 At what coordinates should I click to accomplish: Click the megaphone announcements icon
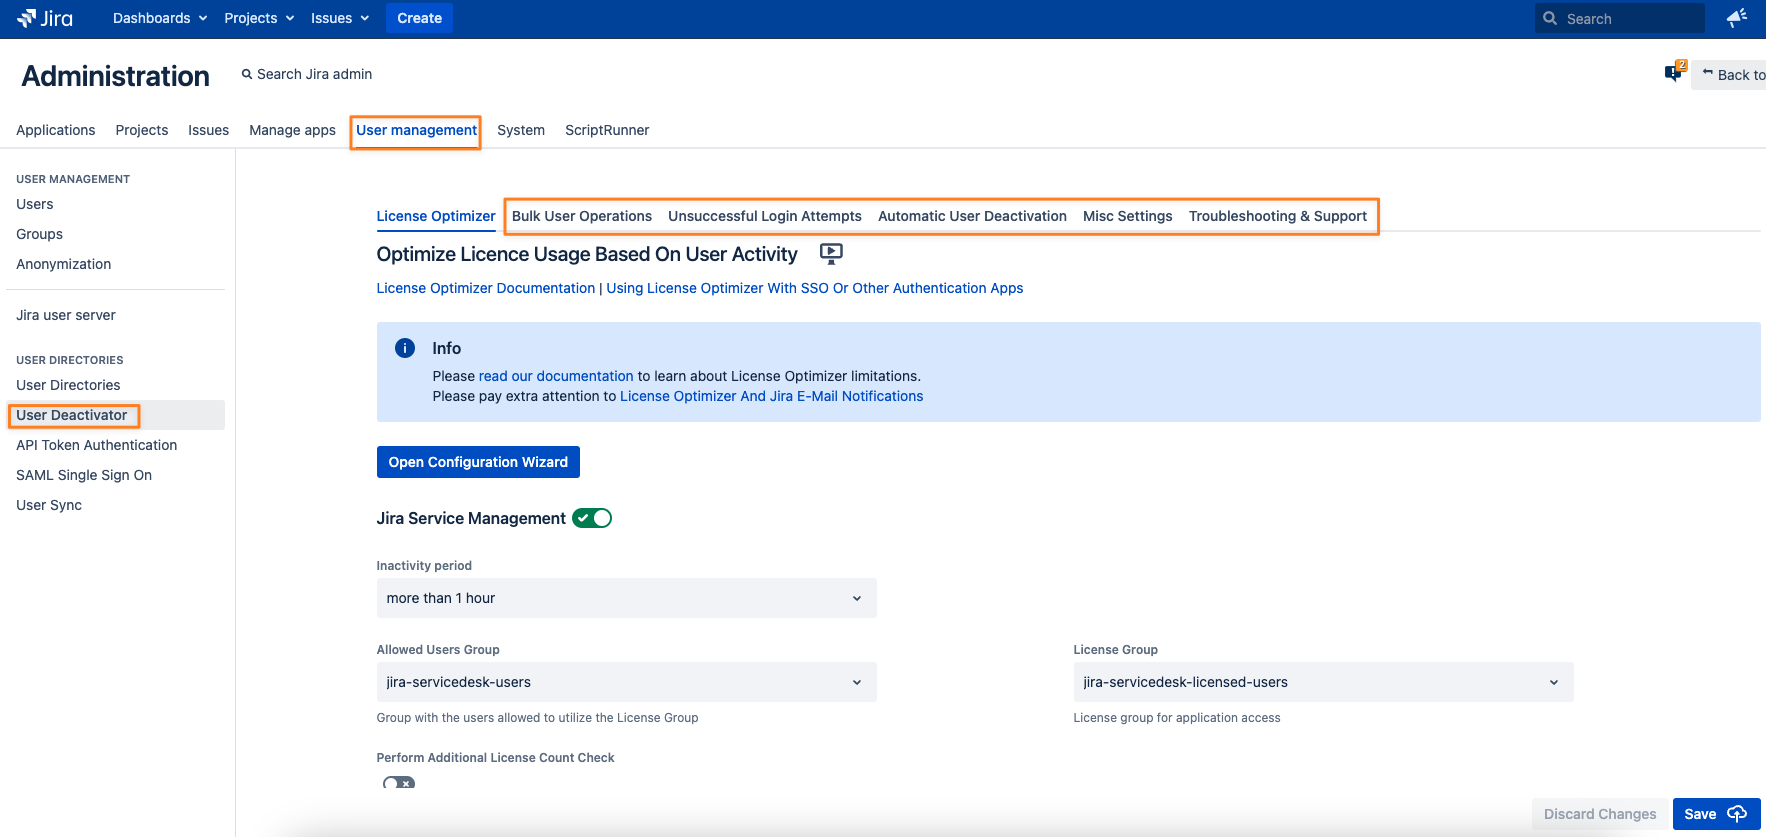pos(1737,18)
